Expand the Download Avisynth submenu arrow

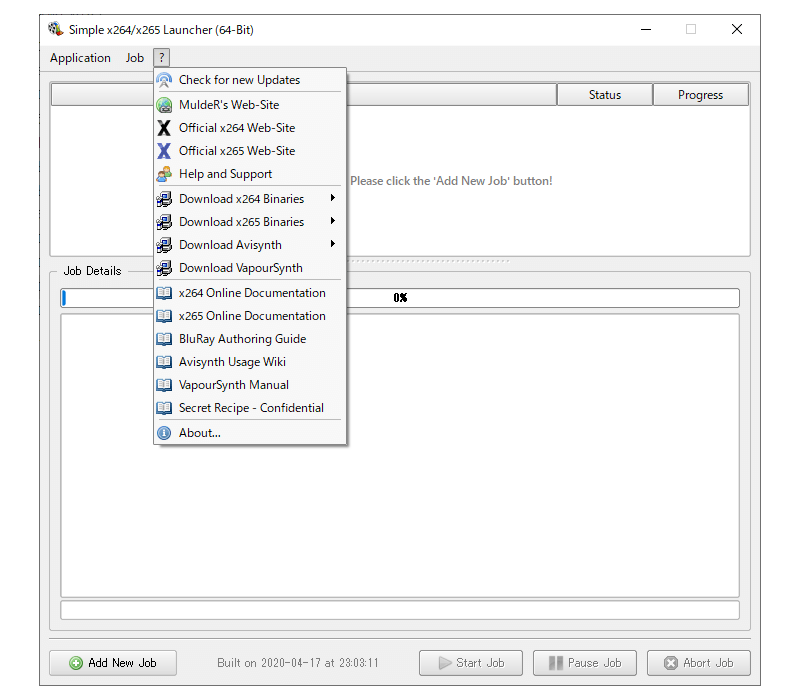coord(333,244)
